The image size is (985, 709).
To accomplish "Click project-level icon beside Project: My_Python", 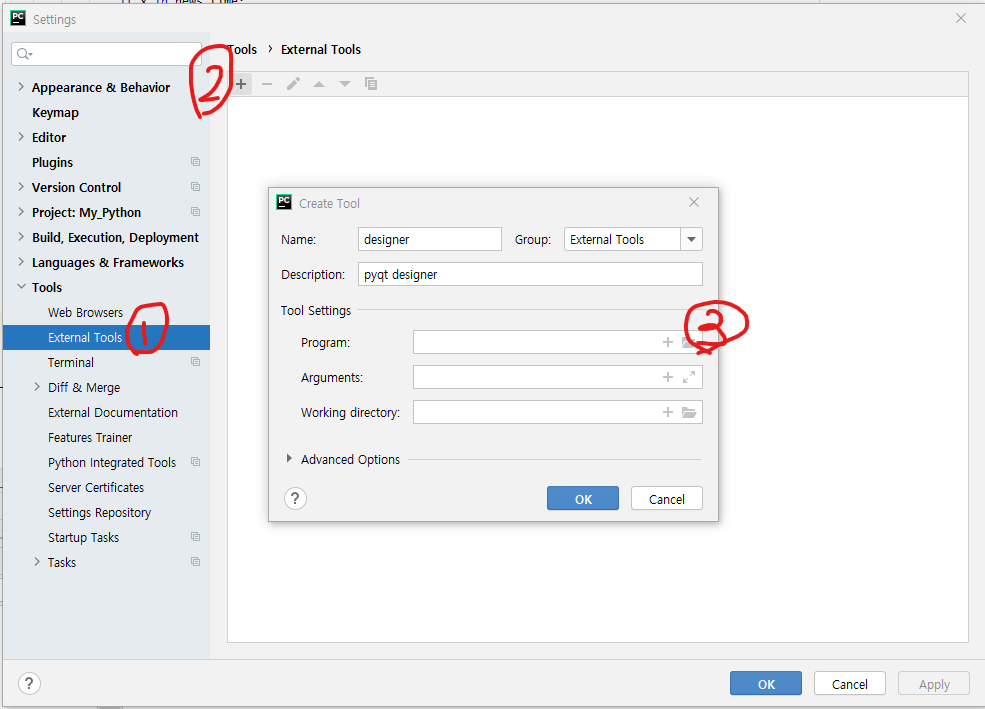I will (195, 212).
